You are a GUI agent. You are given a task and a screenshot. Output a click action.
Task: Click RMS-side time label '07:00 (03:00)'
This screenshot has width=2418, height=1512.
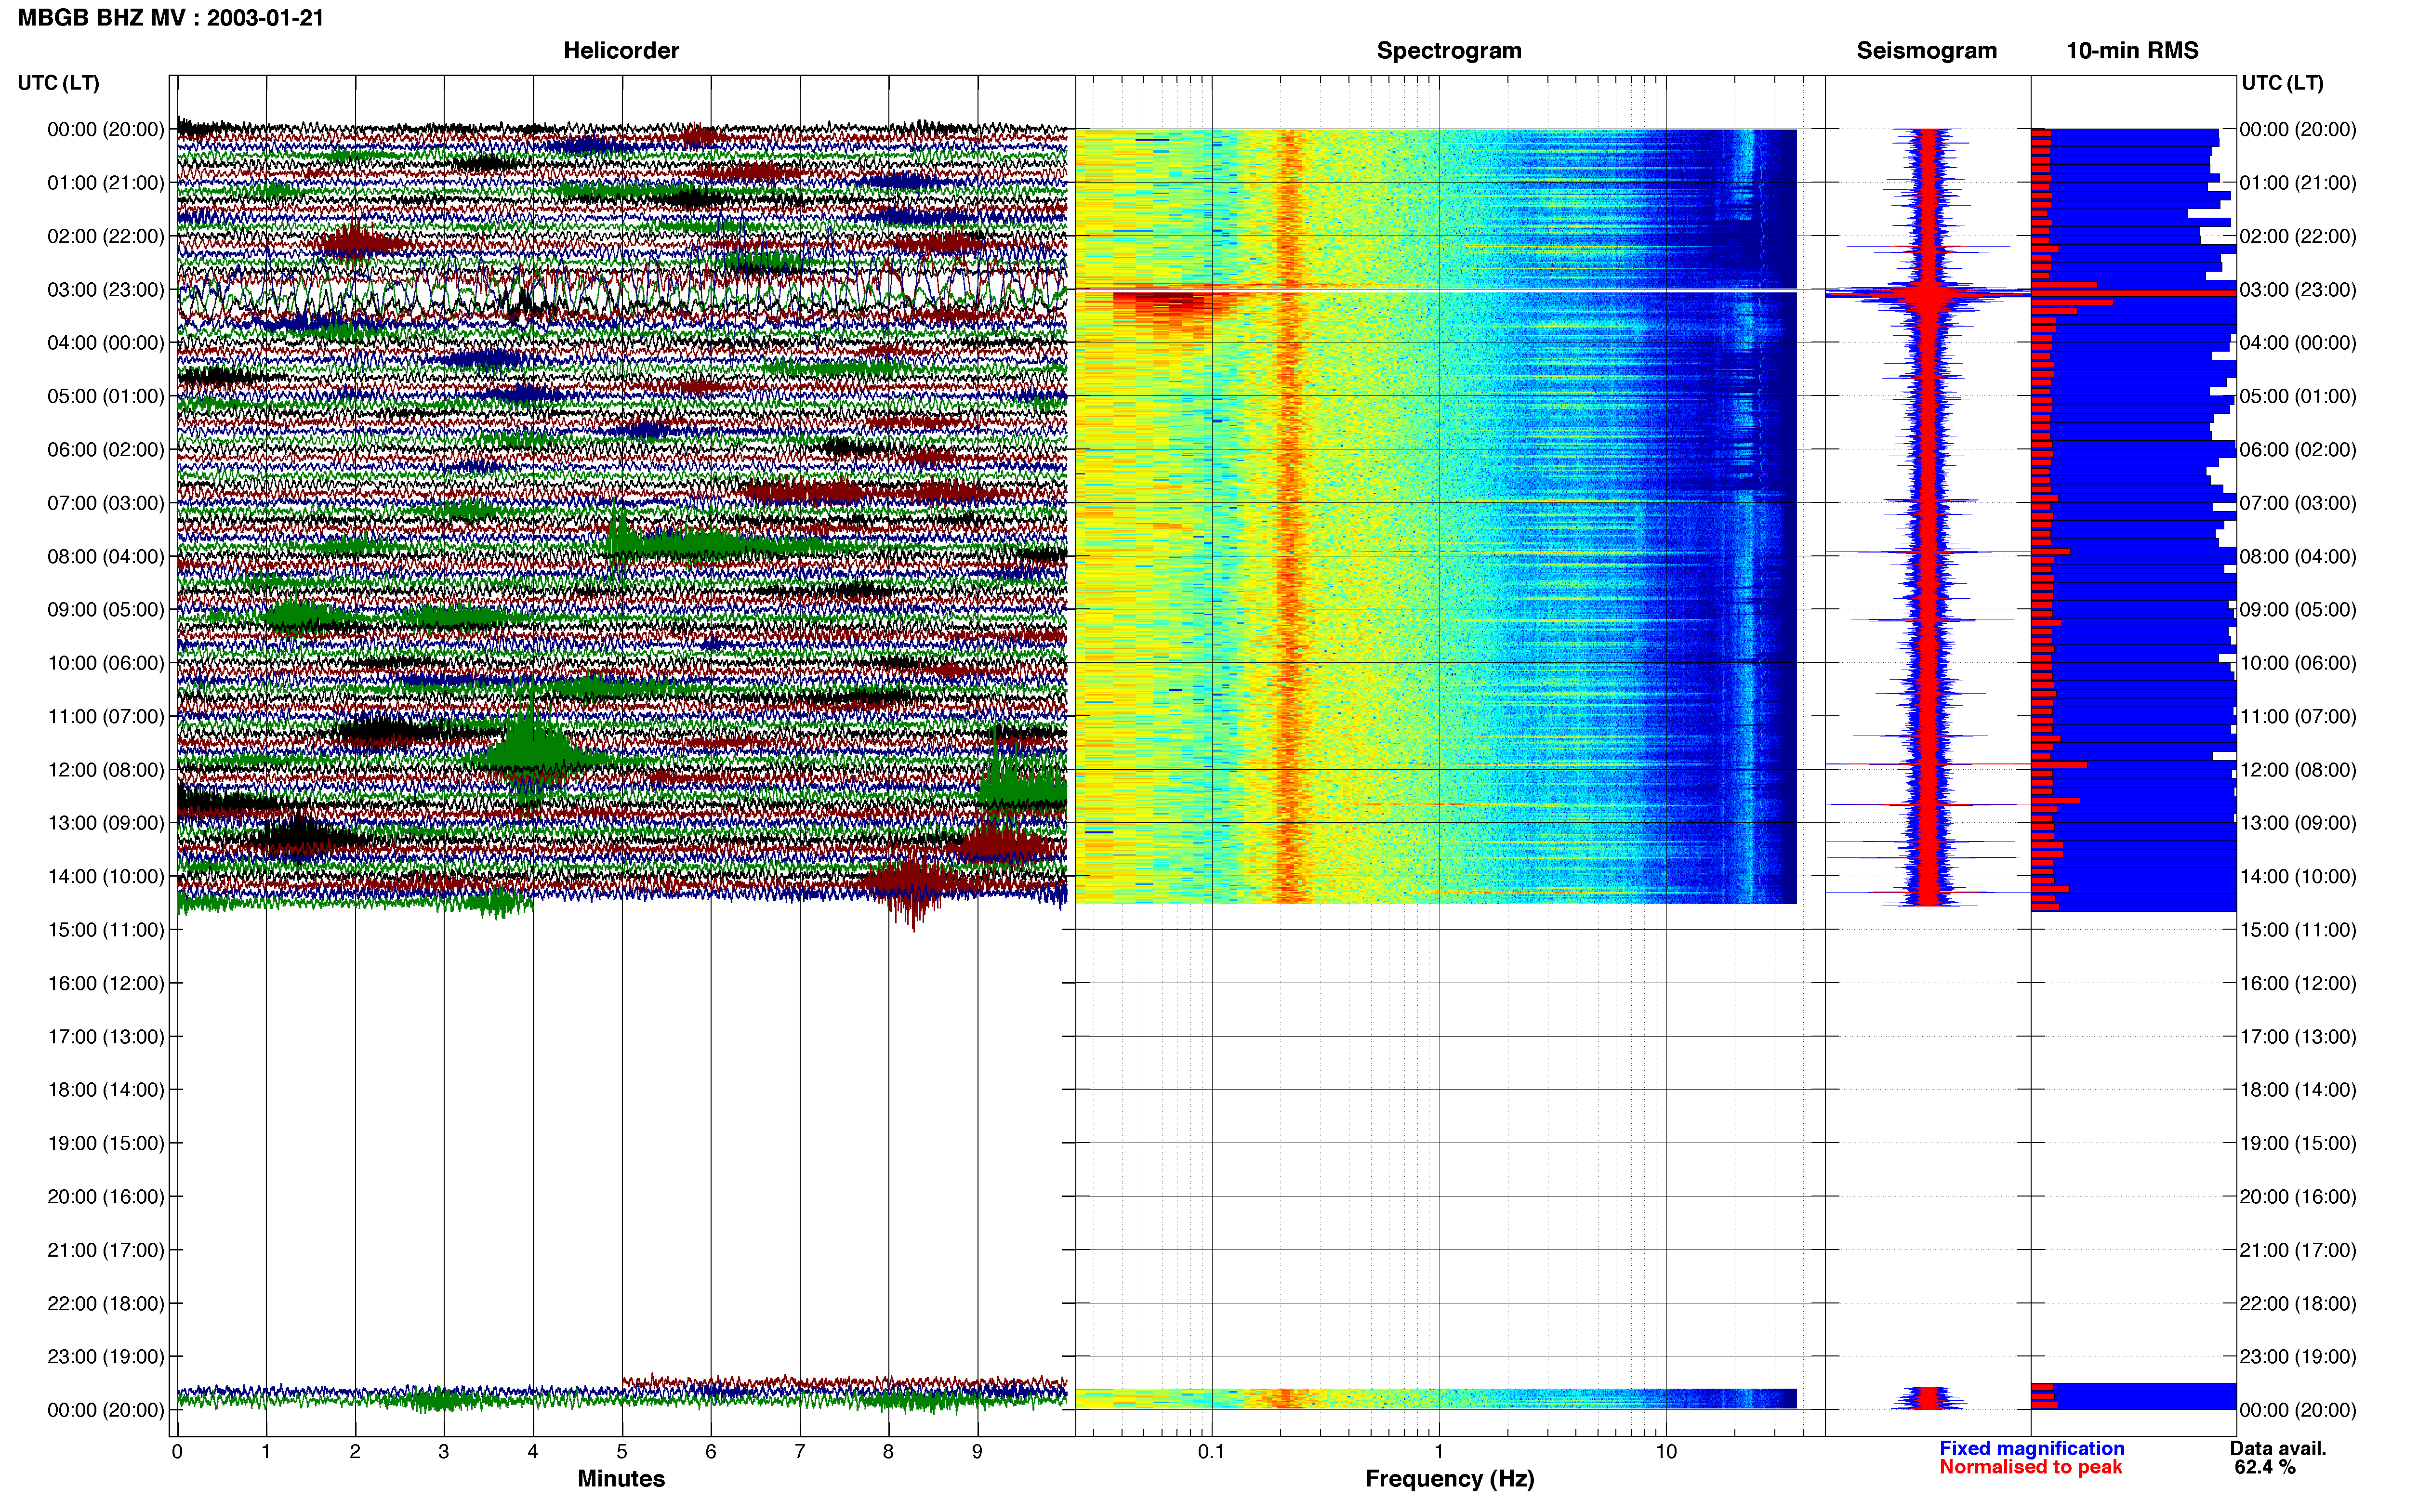2298,503
